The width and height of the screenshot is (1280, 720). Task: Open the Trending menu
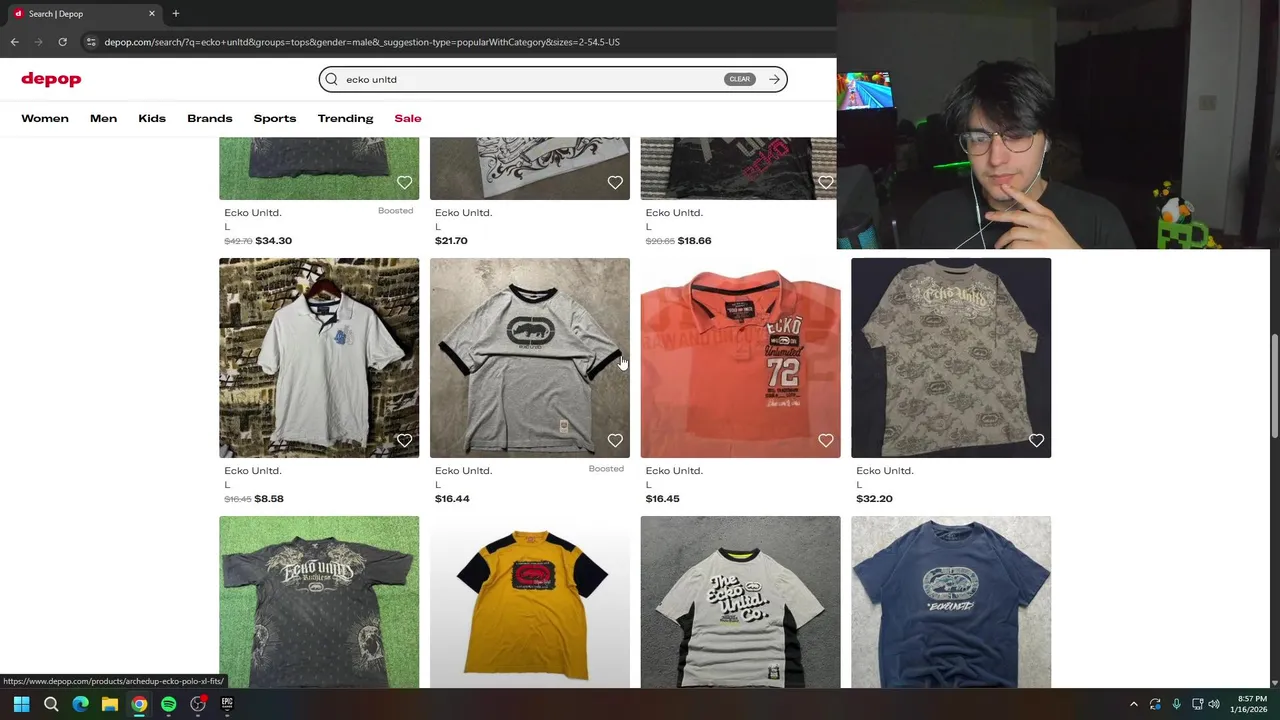coord(345,118)
